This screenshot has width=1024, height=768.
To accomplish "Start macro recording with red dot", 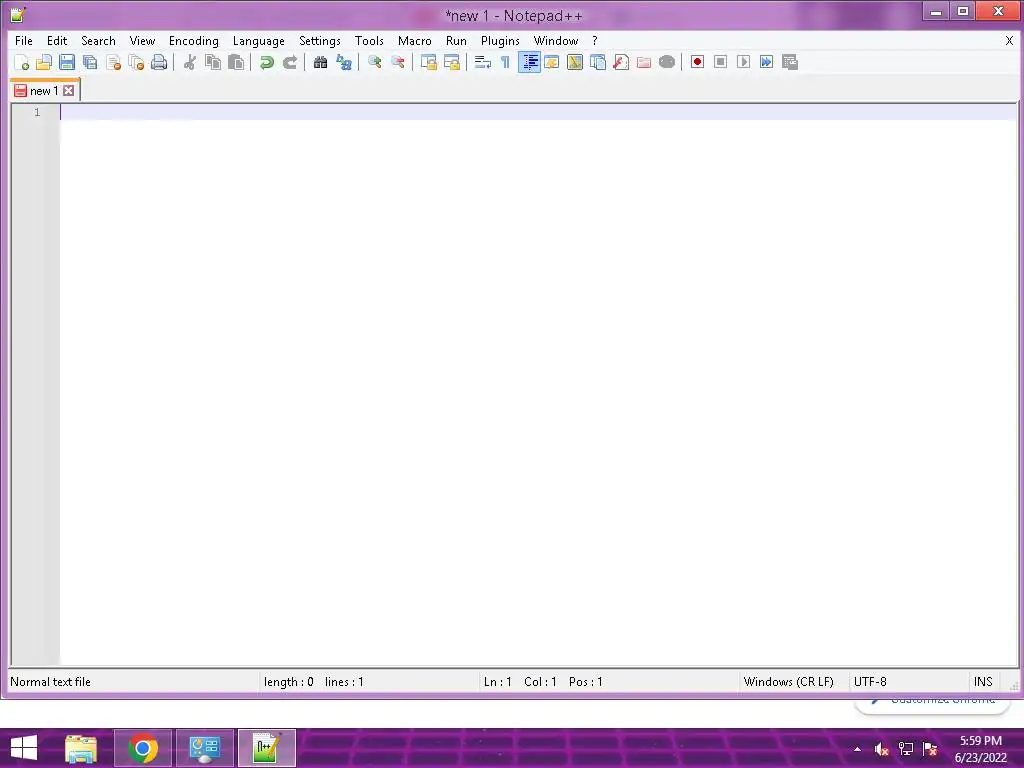I will (x=697, y=62).
